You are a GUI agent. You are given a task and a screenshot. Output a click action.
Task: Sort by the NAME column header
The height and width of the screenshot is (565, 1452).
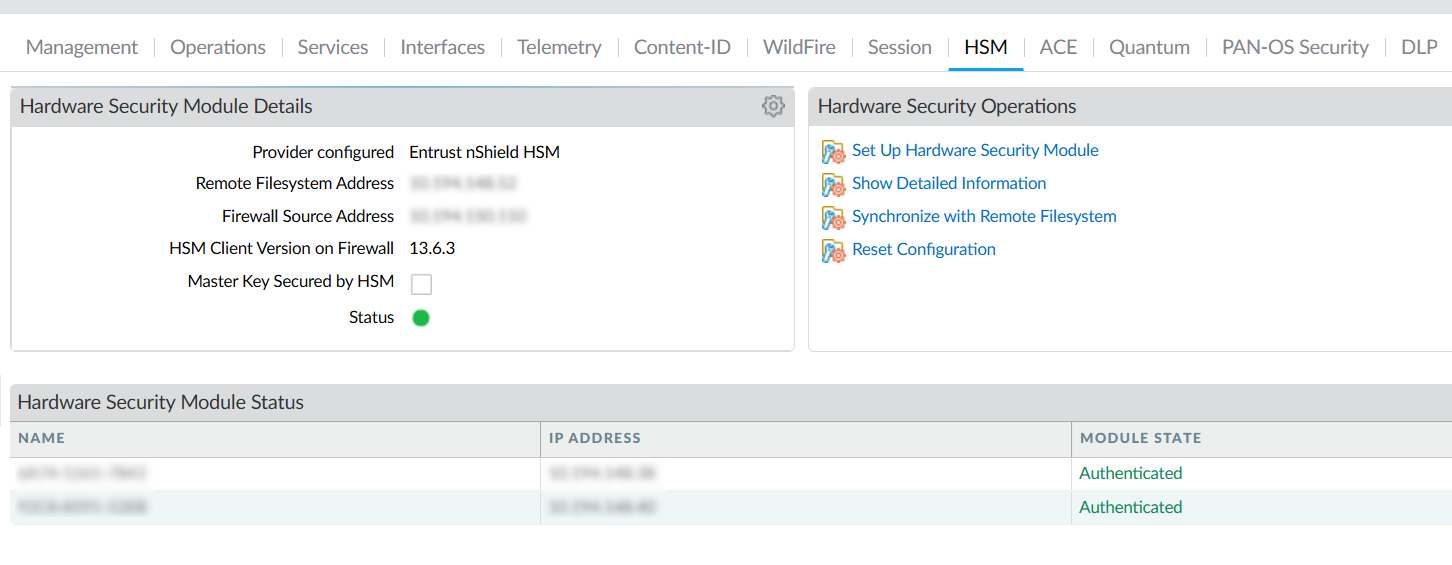tap(42, 438)
